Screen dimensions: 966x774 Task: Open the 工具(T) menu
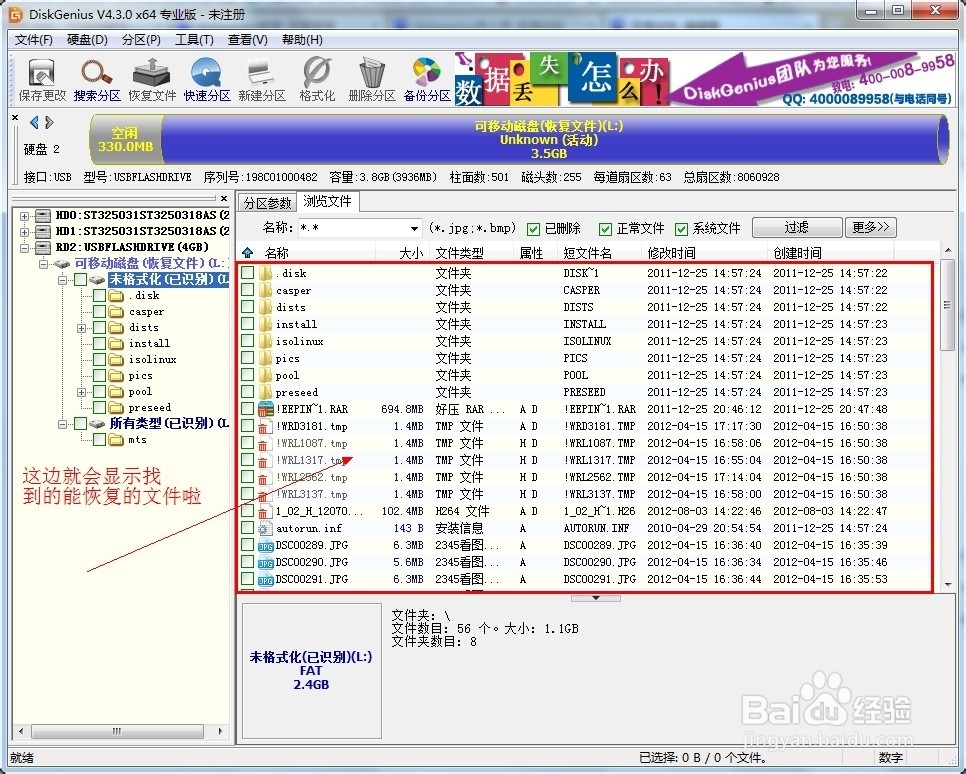[x=194, y=39]
